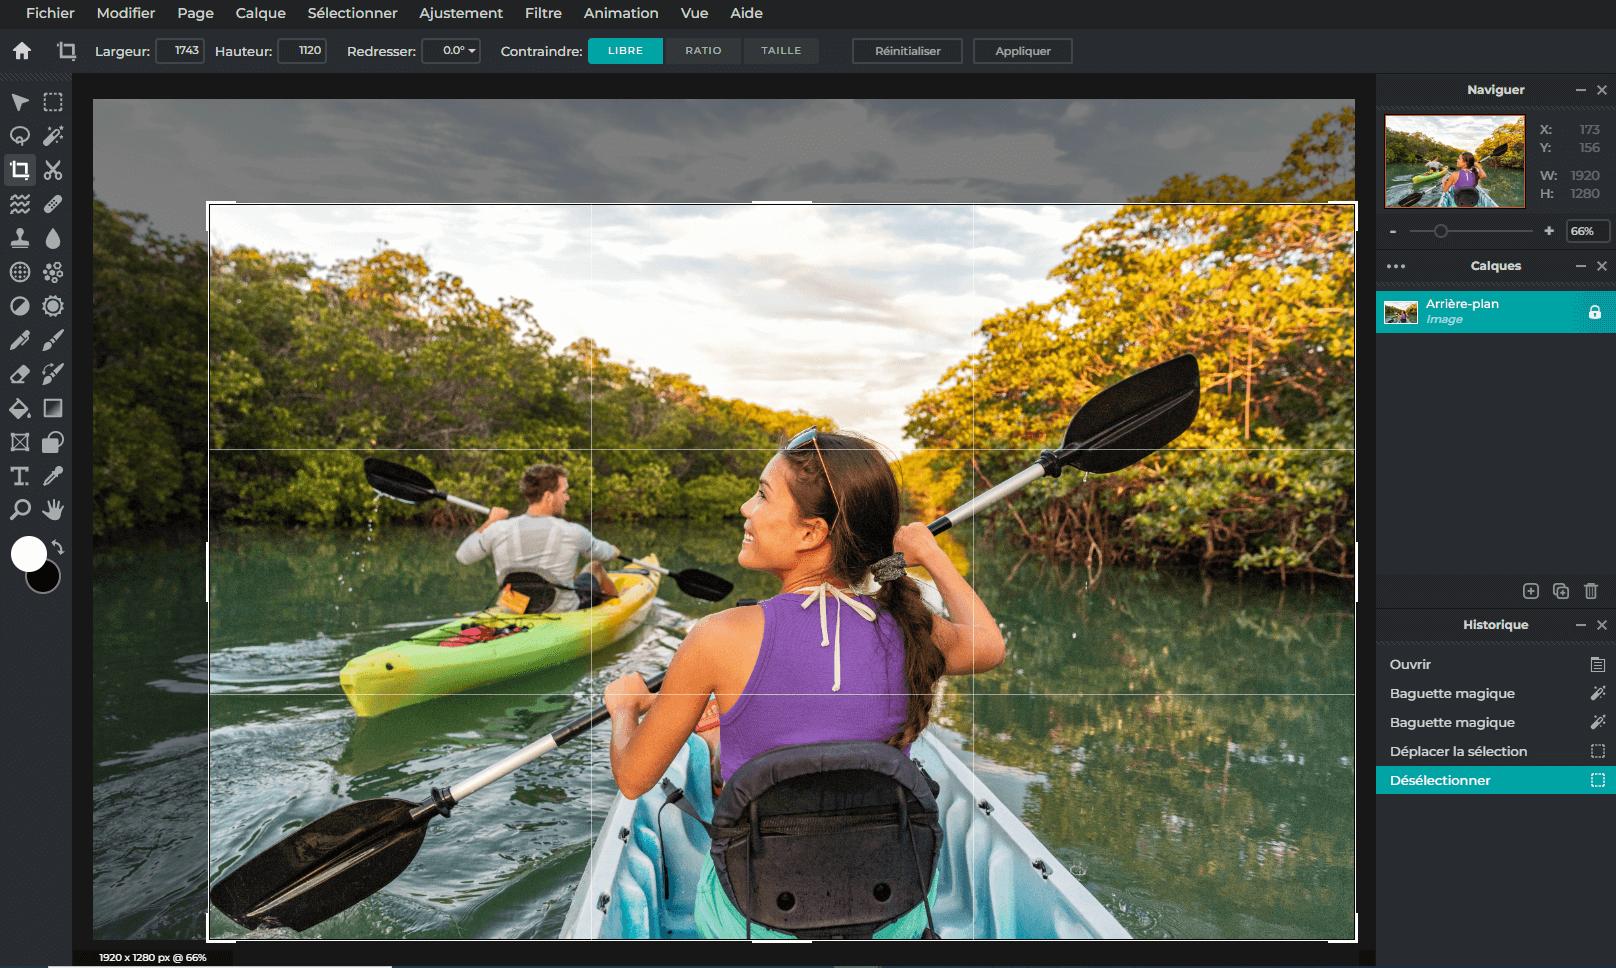Select the Marquee selection tool

(x=53, y=102)
